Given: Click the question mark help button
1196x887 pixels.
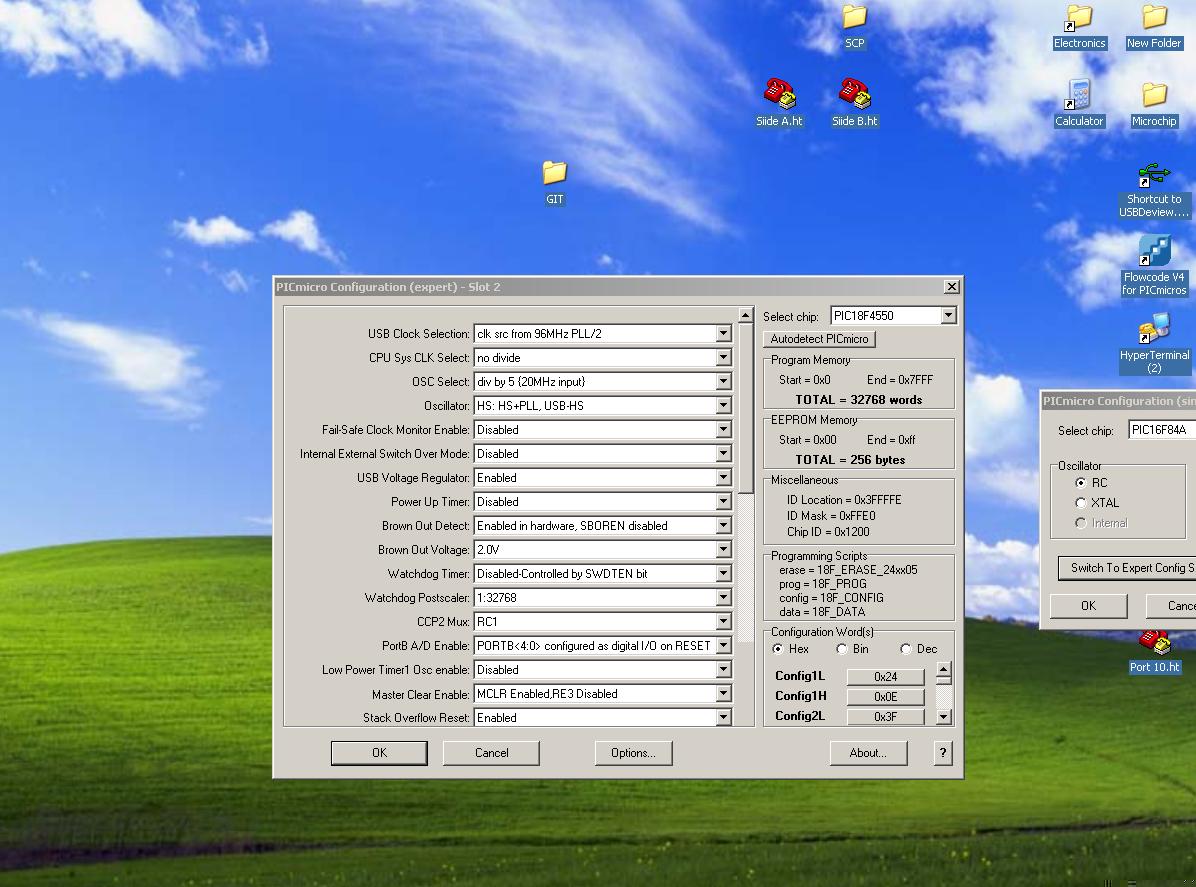Looking at the screenshot, I should coord(943,753).
